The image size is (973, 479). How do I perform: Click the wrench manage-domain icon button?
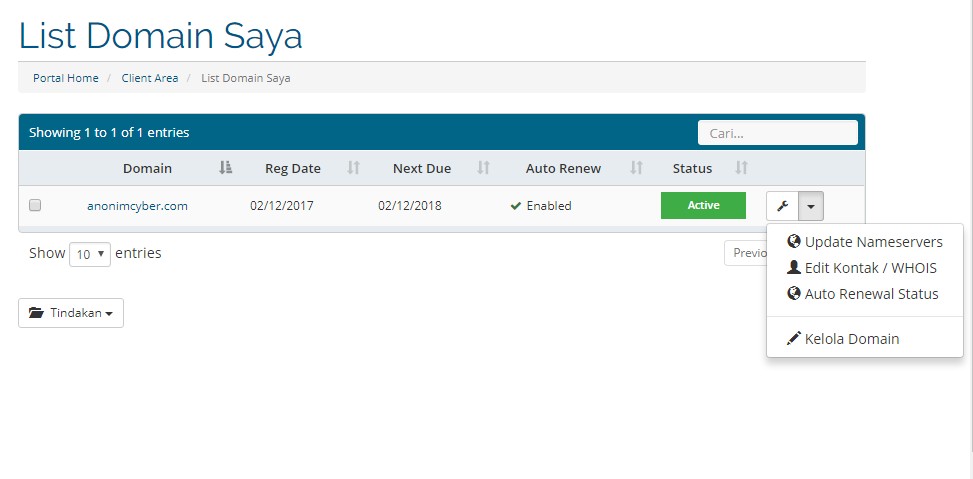[x=782, y=206]
